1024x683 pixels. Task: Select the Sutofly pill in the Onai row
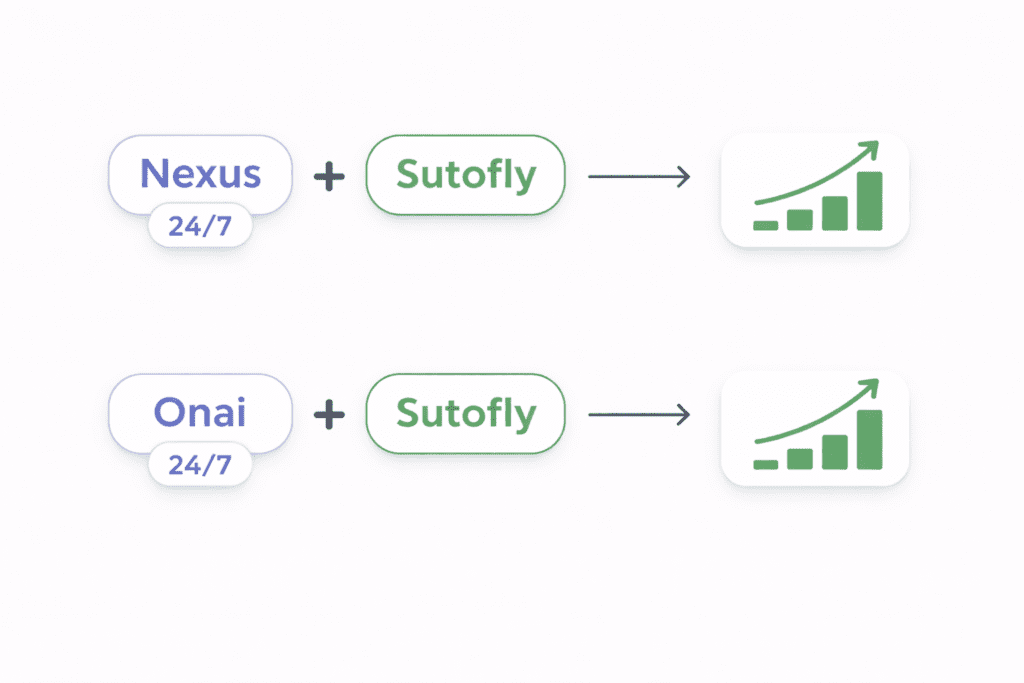pos(465,413)
